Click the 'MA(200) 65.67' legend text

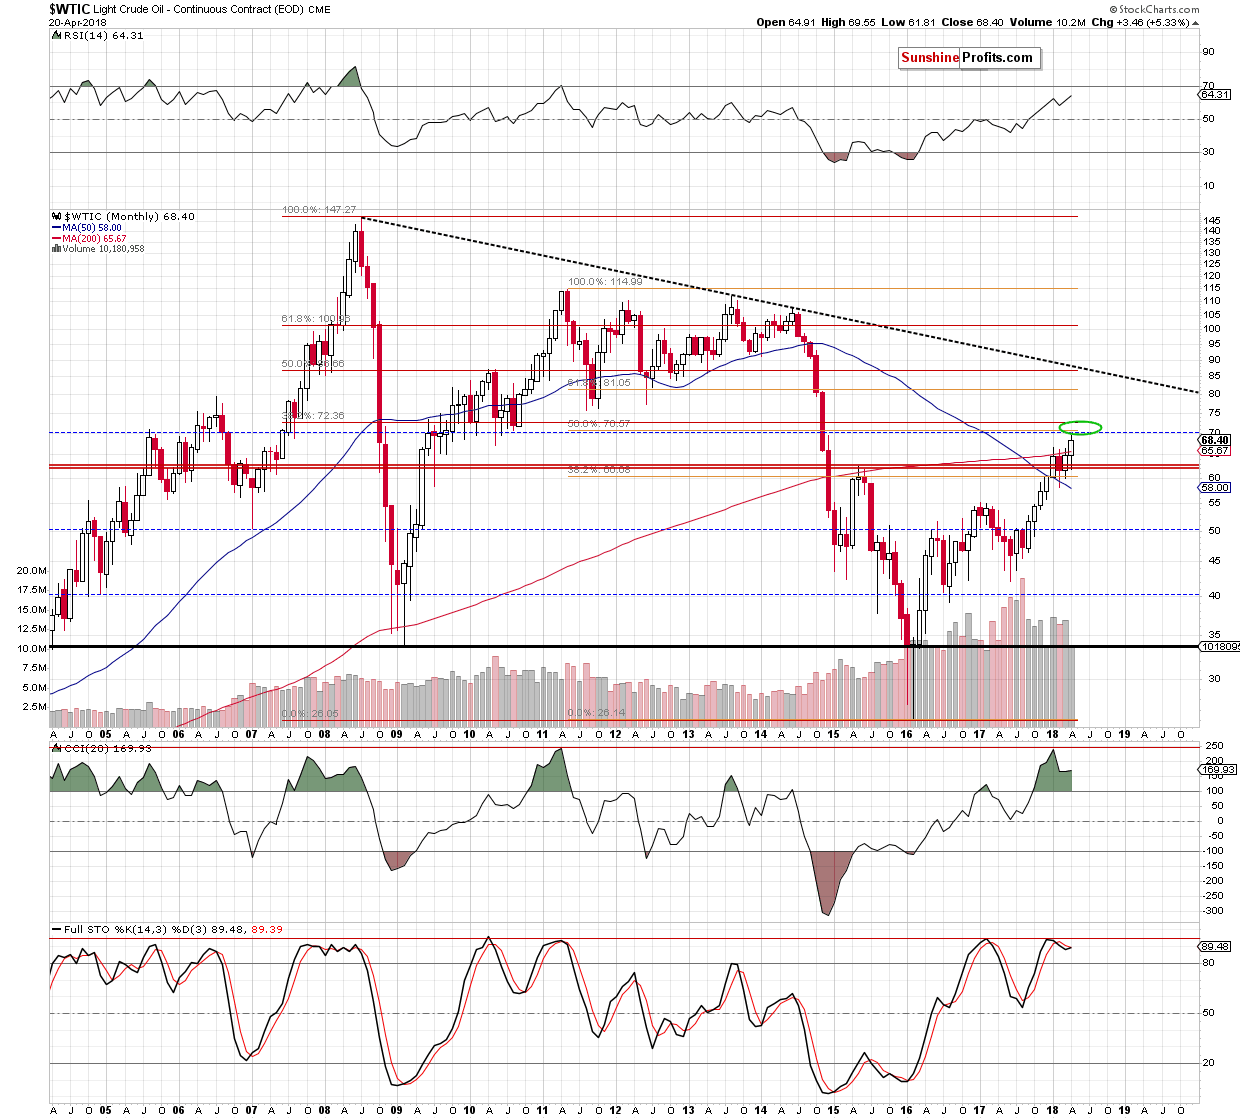pyautogui.click(x=95, y=239)
